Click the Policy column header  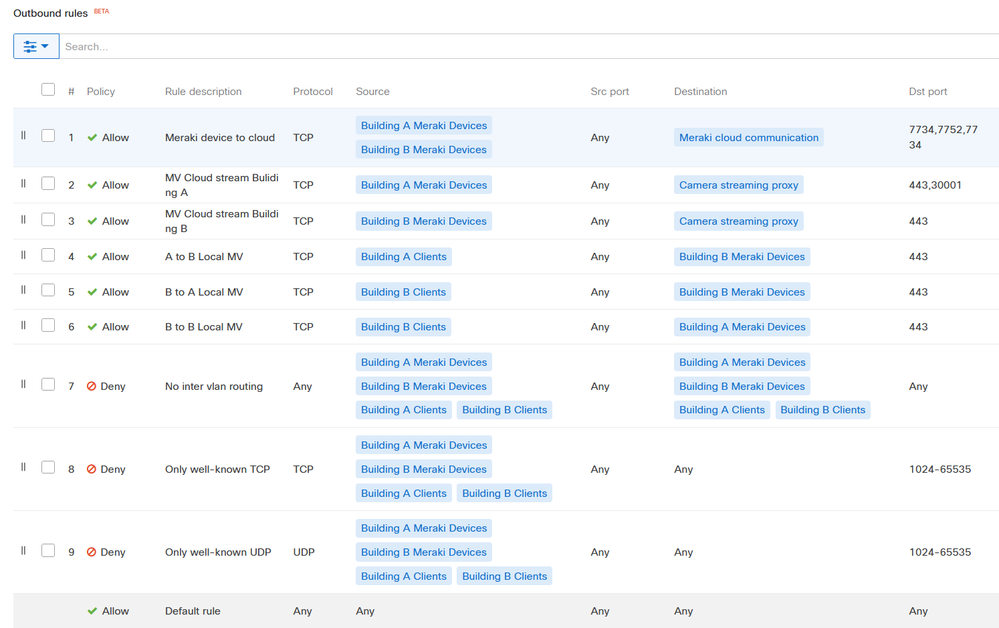coord(101,91)
